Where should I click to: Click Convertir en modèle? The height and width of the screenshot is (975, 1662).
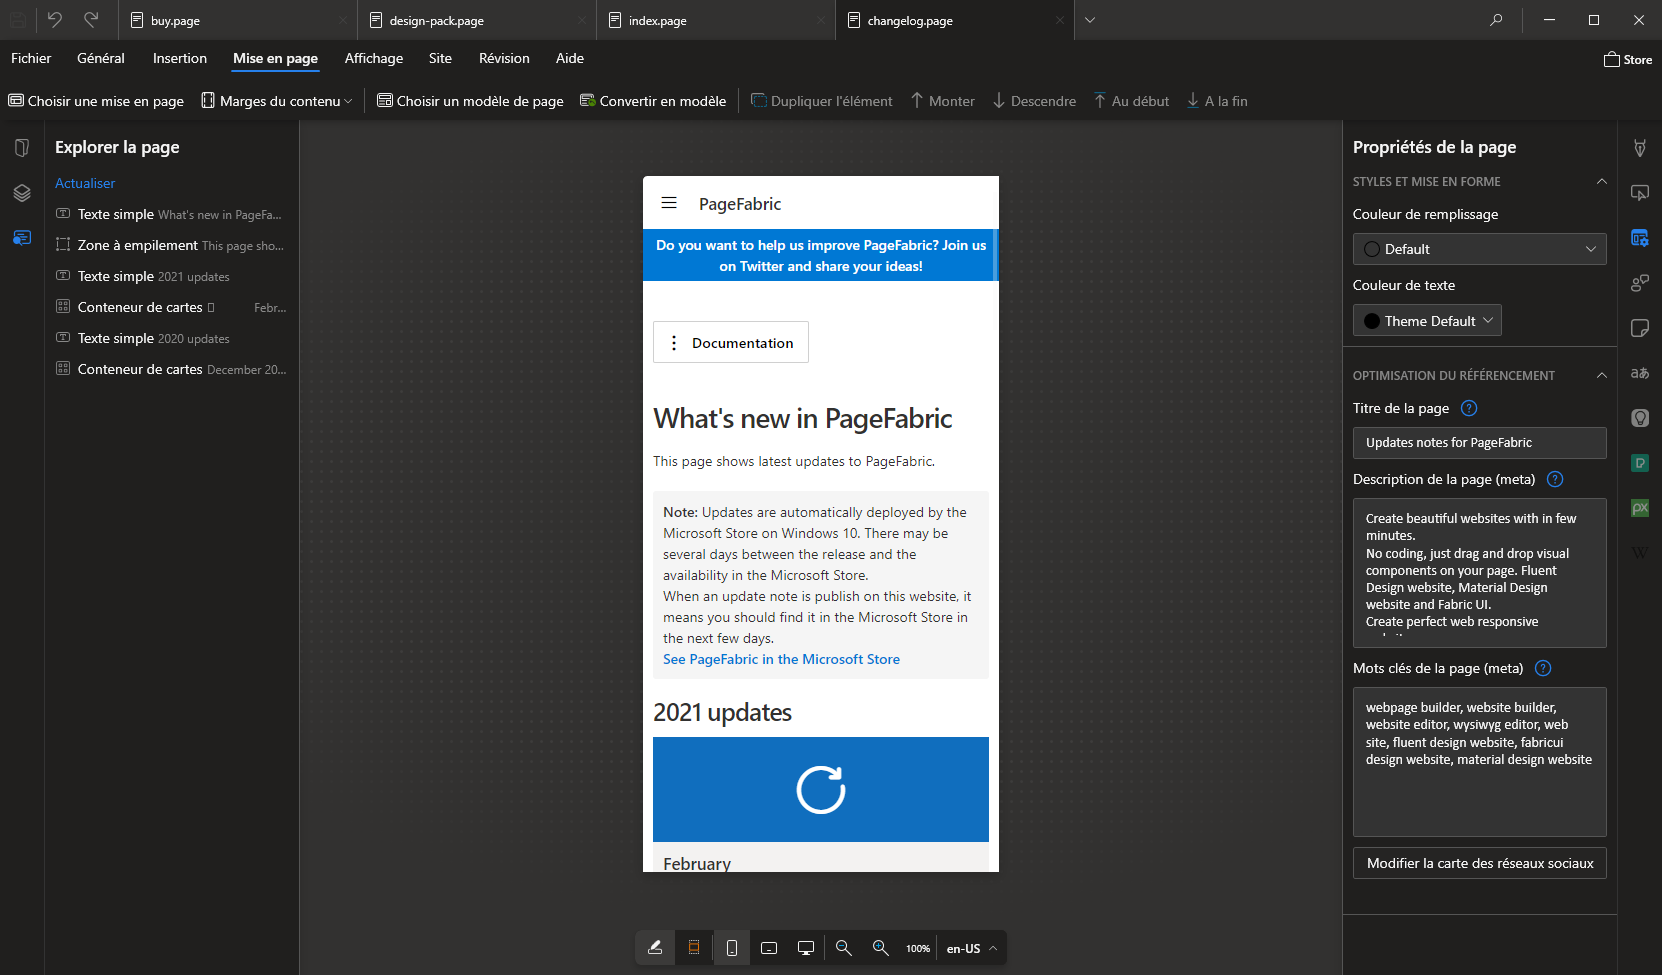653,101
